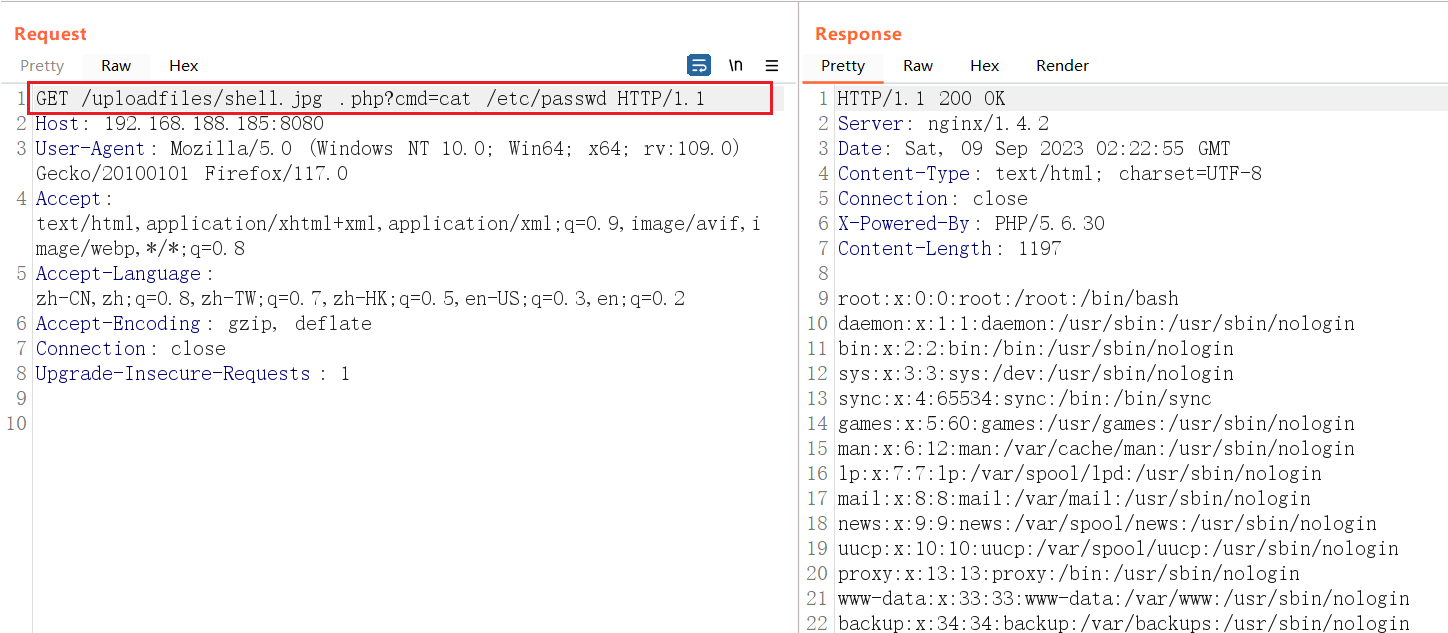Screen dimensions: 1448x633
Task: Click the Content-Type text/html response line
Action: 1050,174
